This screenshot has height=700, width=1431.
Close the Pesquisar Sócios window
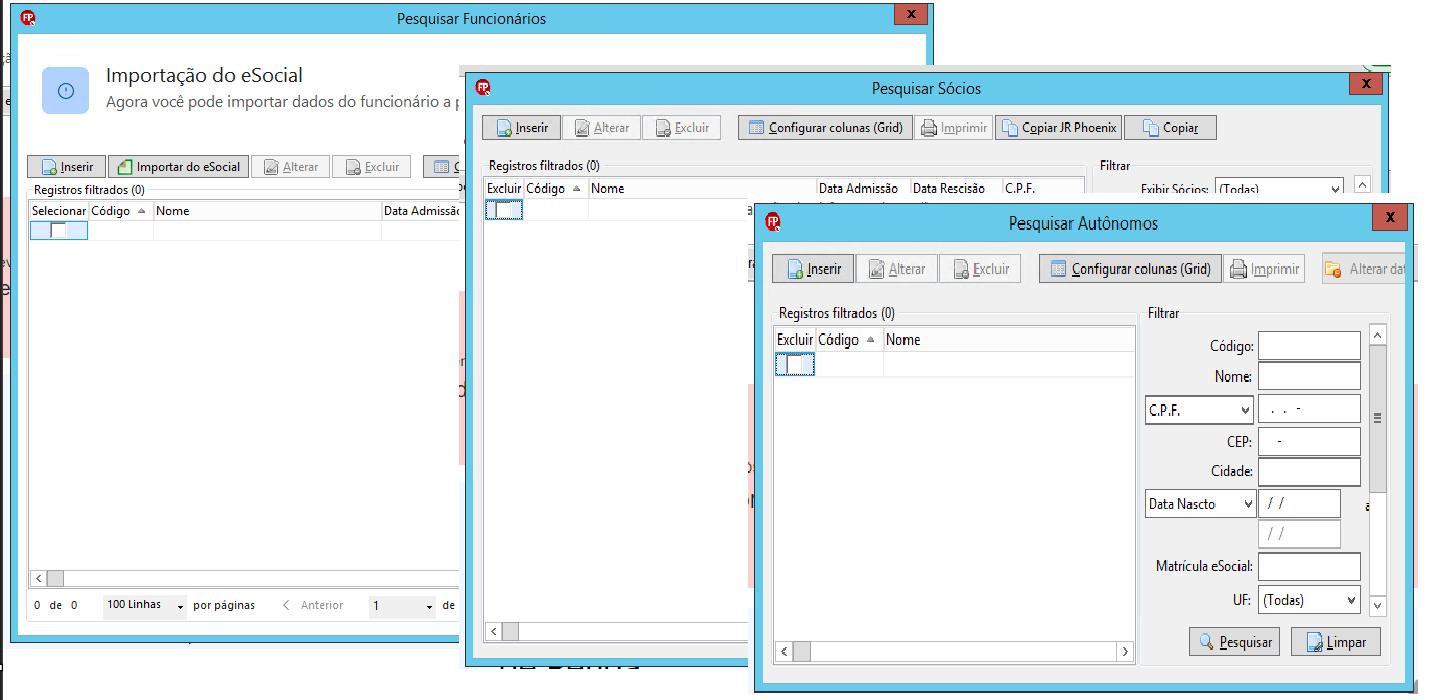click(x=1366, y=83)
